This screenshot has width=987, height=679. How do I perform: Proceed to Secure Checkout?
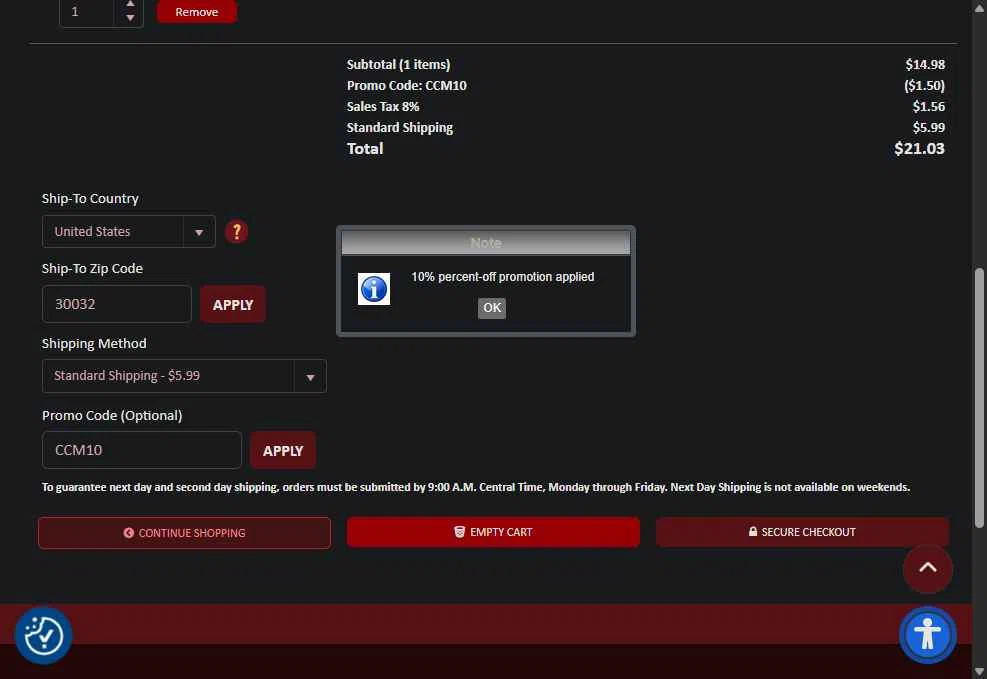[802, 532]
